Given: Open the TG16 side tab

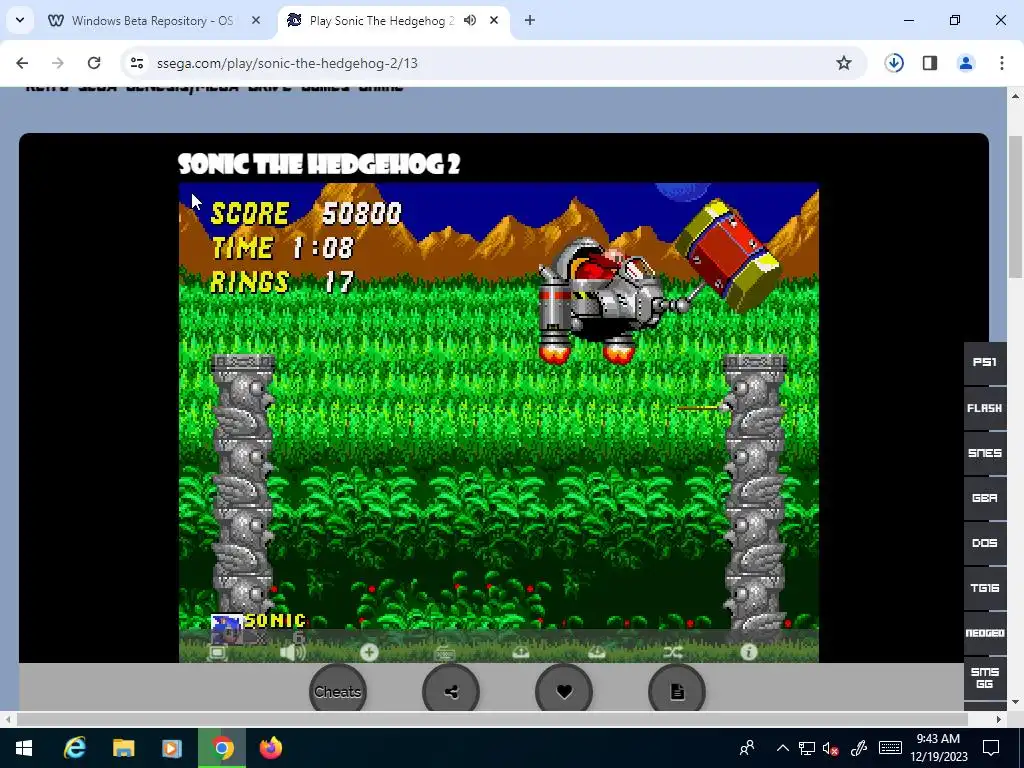Looking at the screenshot, I should (x=985, y=588).
